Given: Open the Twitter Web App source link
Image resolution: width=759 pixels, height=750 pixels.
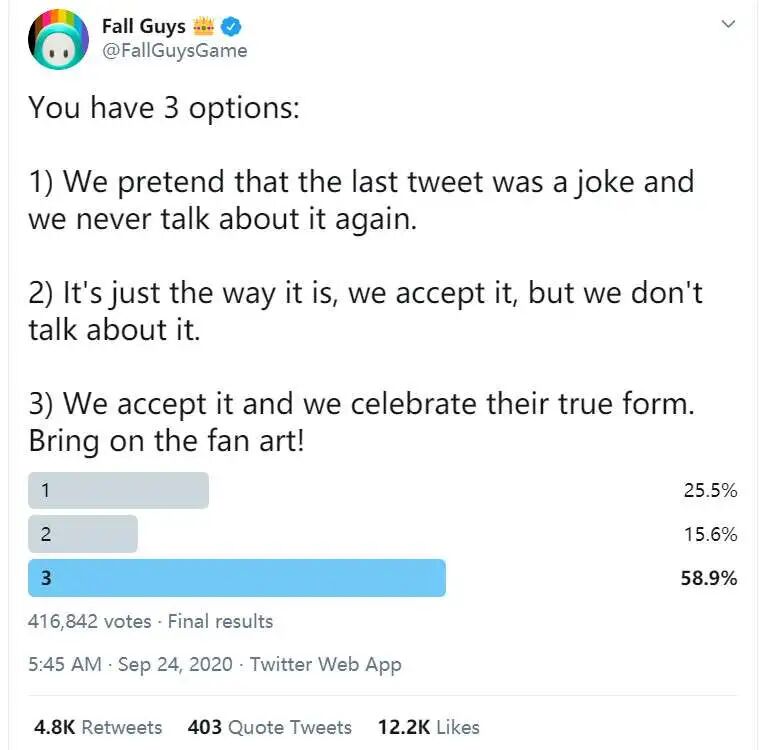Looking at the screenshot, I should coord(326,664).
